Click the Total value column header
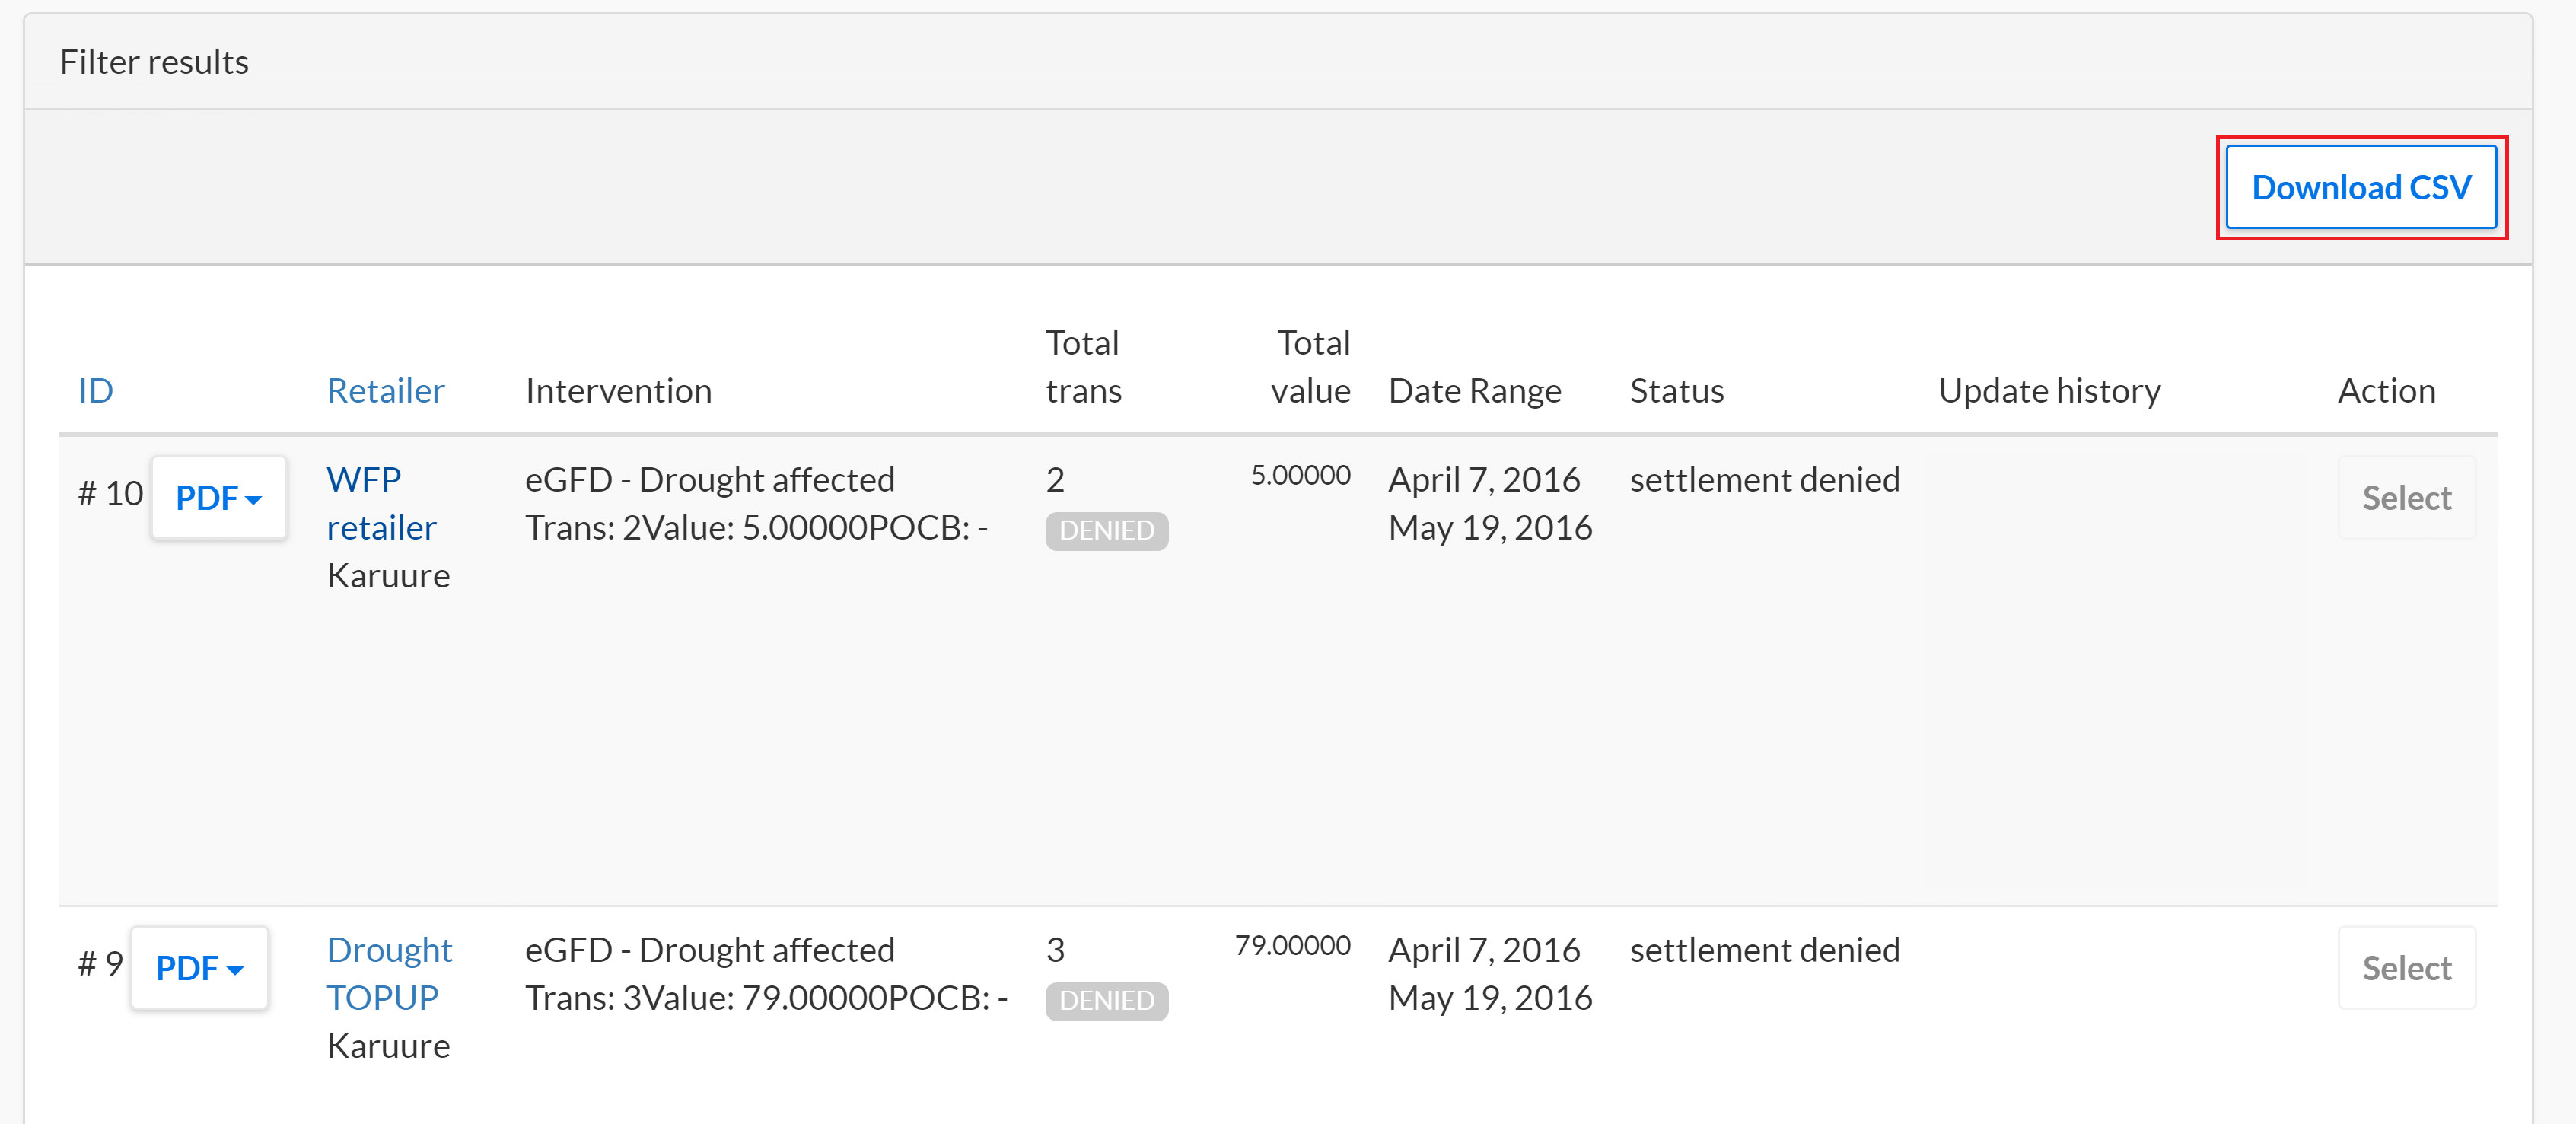This screenshot has height=1124, width=2576. point(1310,366)
